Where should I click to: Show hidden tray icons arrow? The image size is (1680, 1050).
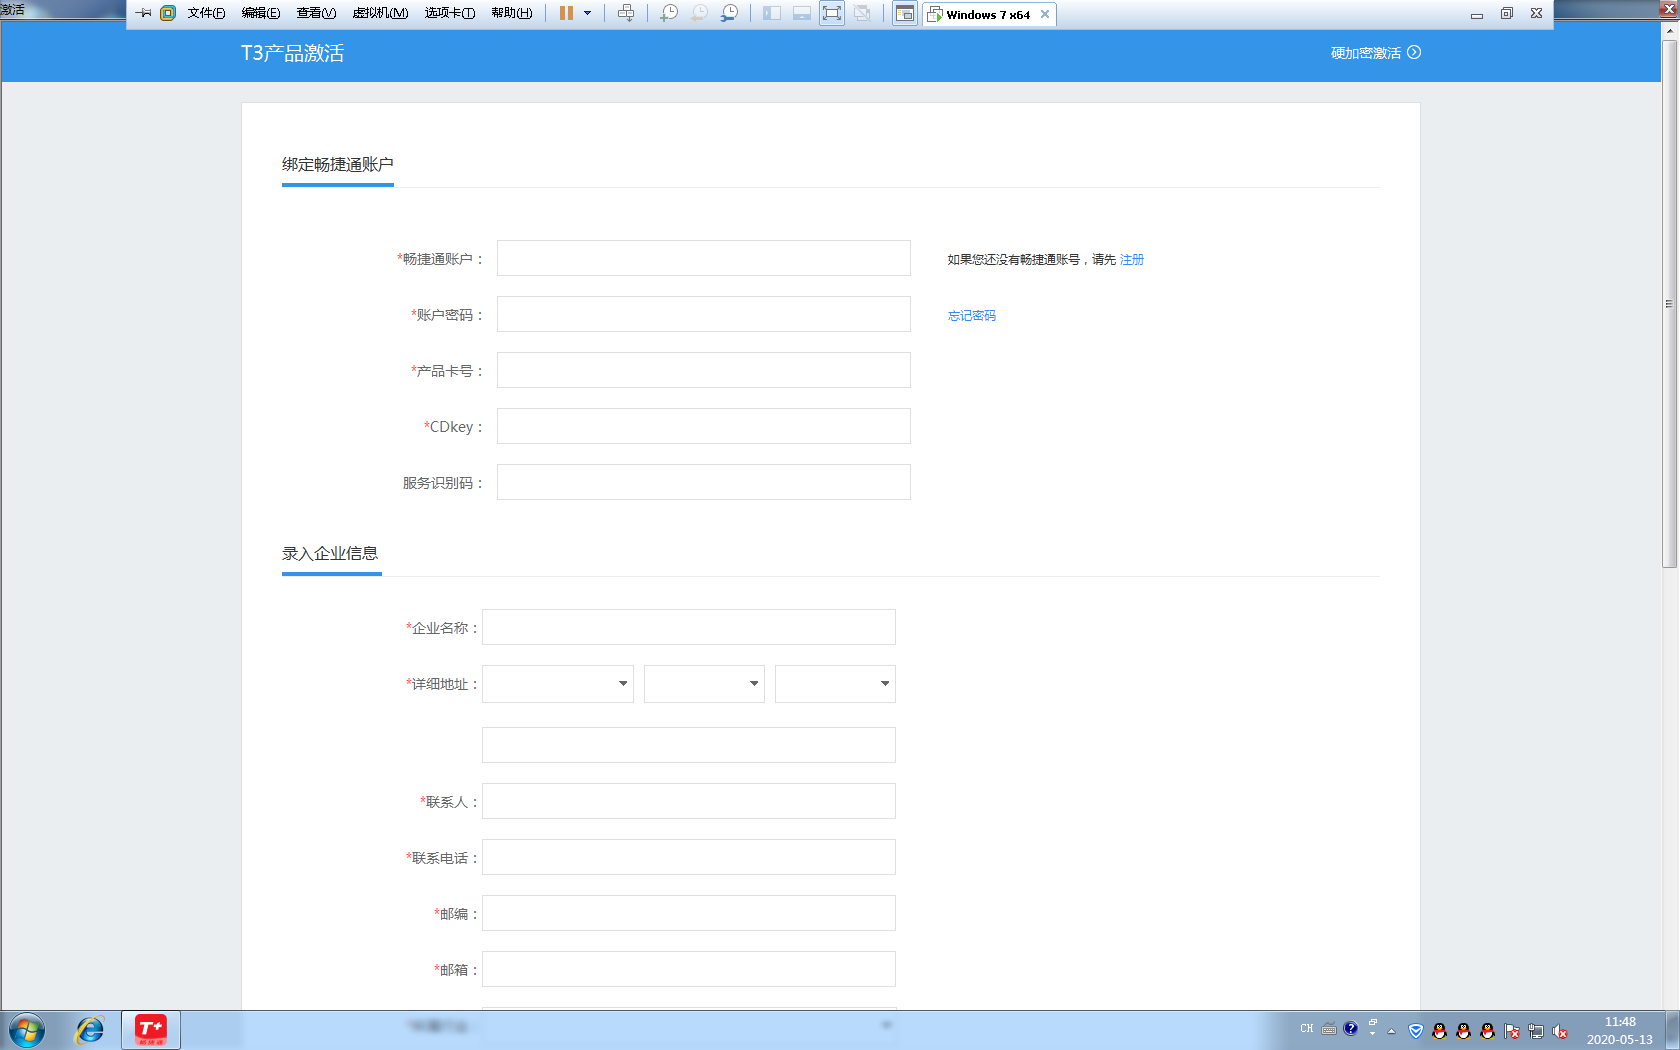coord(1391,1031)
